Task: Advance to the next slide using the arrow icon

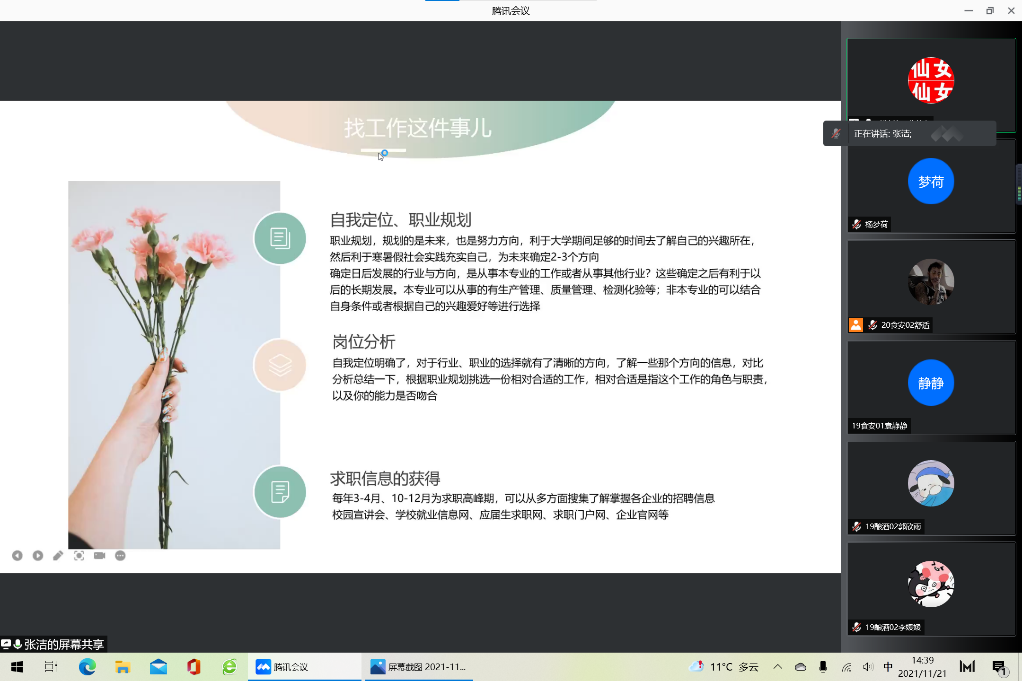Action: tap(38, 555)
